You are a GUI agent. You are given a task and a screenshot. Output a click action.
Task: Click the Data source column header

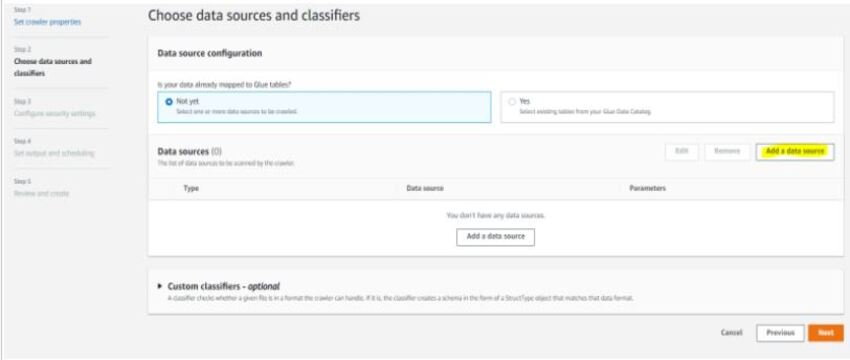425,188
